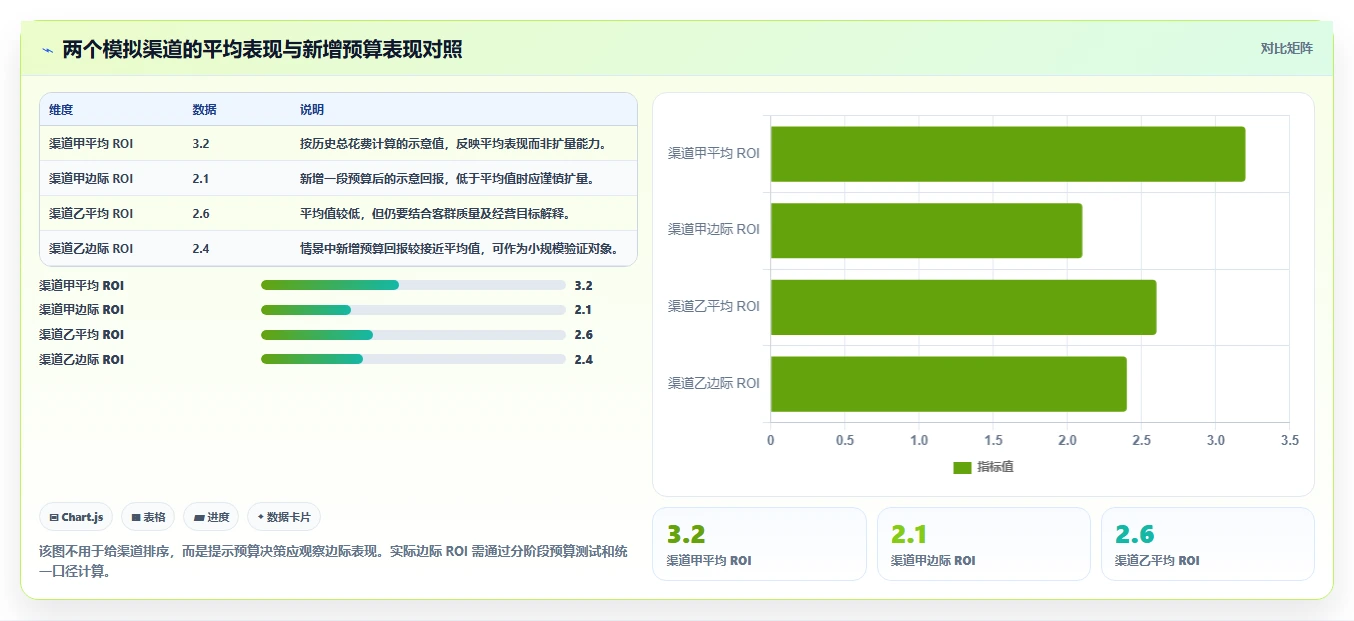
Task: Click the 渠道乙边际 ROI chart bar
Action: [x=948, y=384]
